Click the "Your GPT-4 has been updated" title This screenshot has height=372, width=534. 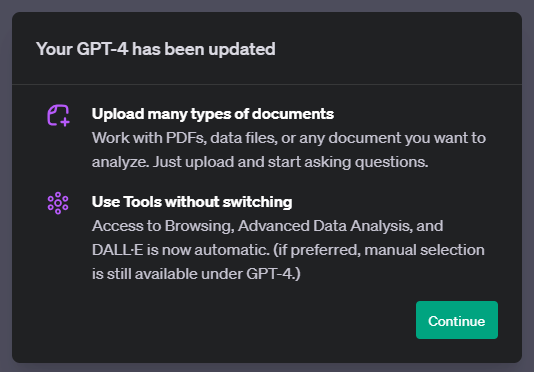pyautogui.click(x=156, y=49)
